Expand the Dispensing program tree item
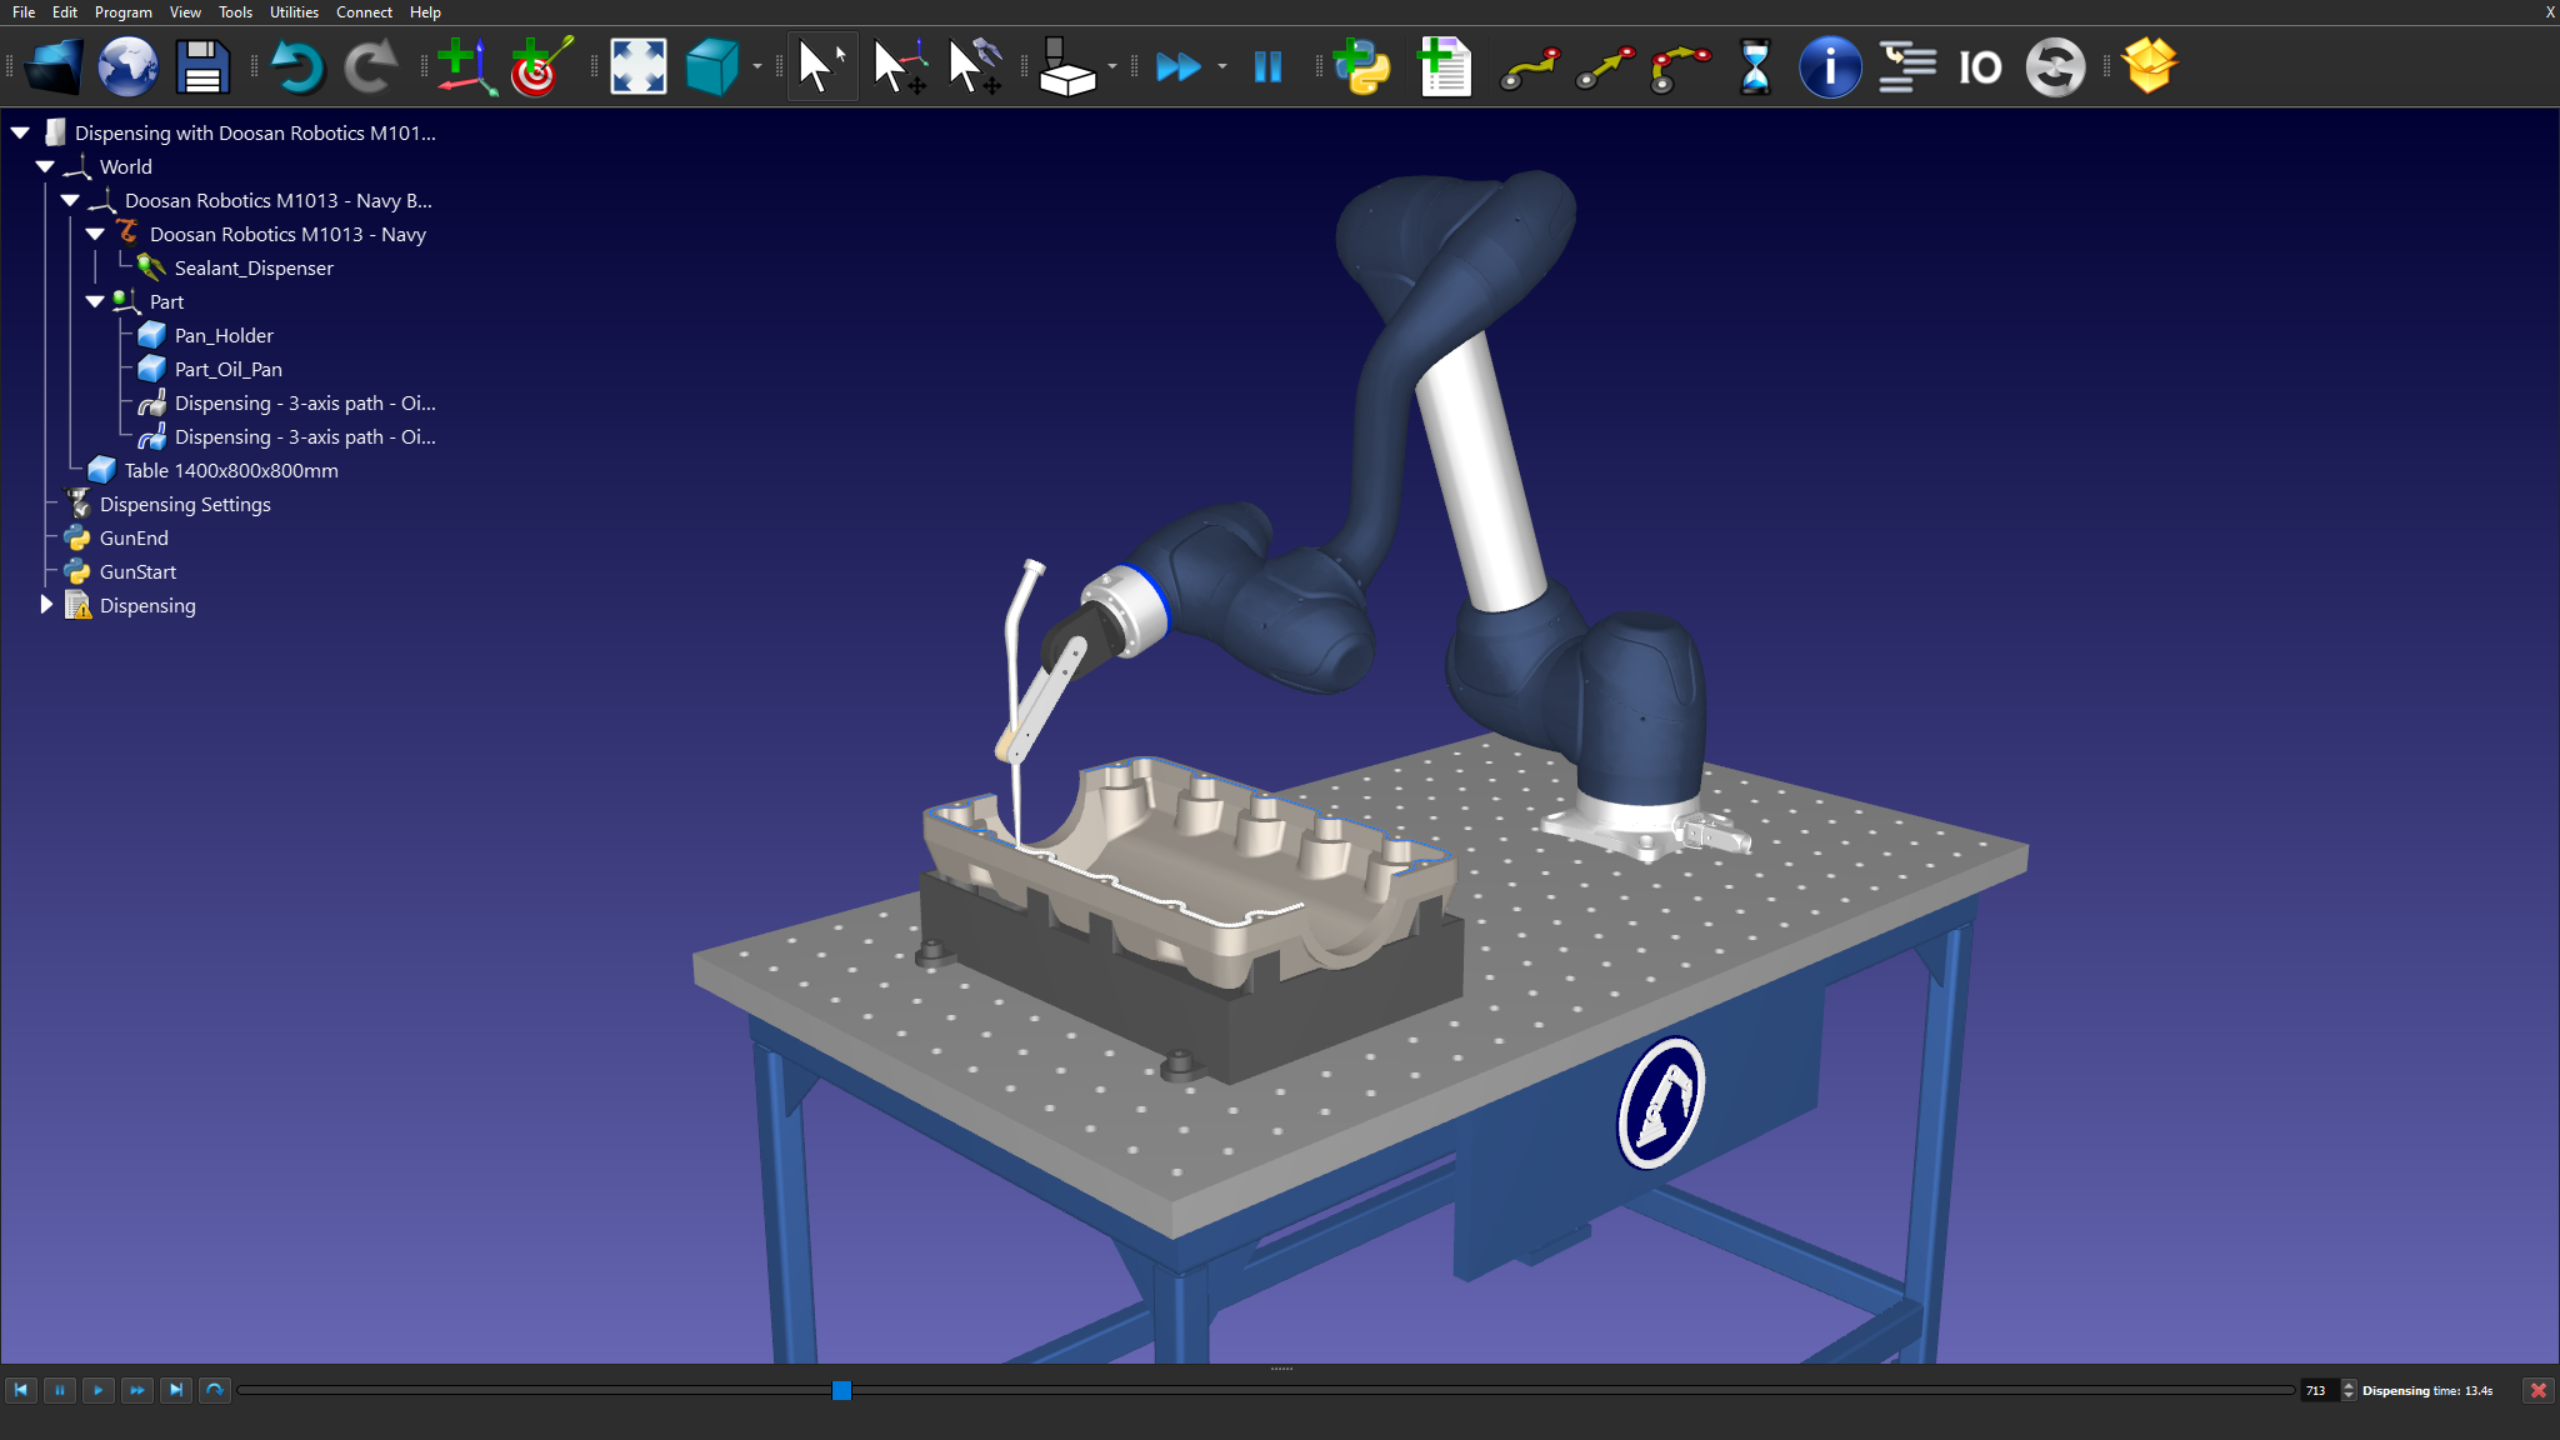This screenshot has height=1440, width=2560. [x=46, y=605]
